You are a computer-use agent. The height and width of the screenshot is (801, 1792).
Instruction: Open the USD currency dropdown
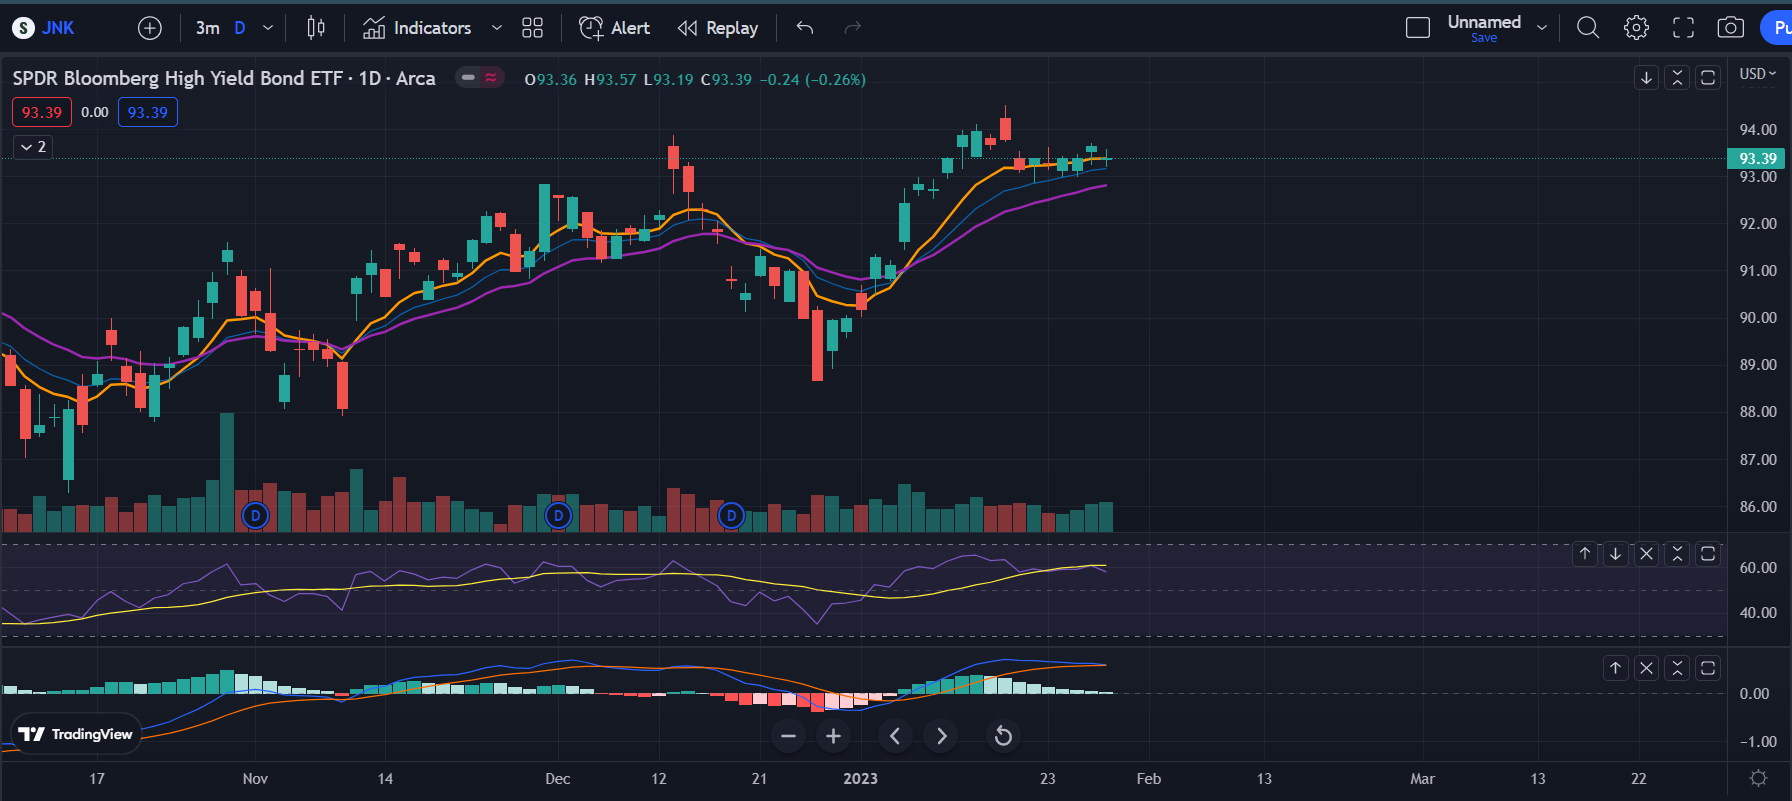(1758, 74)
